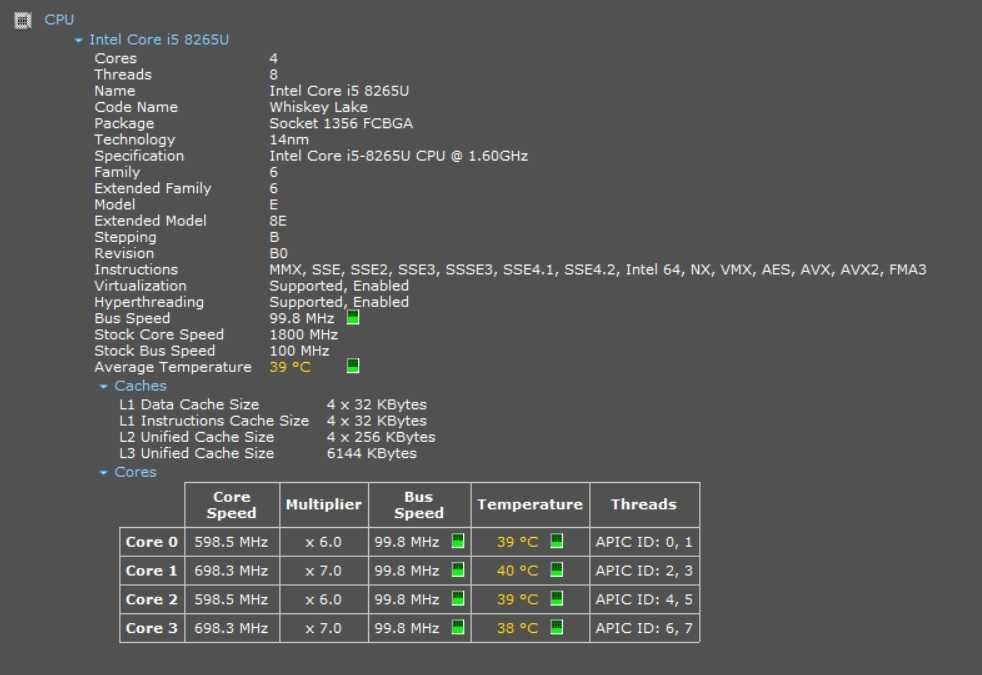This screenshot has width=982, height=675.
Task: Click L1 Instructions Cache Size row
Action: [273, 421]
